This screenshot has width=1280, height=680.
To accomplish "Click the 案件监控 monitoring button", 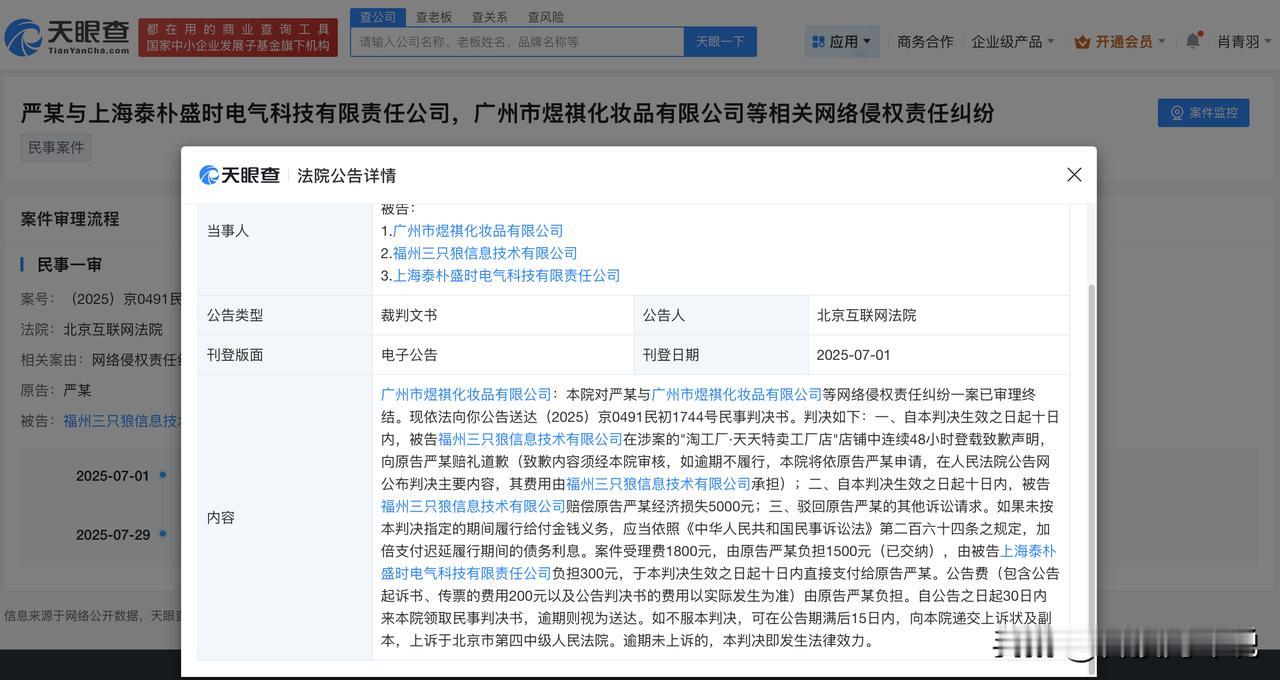I will tap(1203, 112).
